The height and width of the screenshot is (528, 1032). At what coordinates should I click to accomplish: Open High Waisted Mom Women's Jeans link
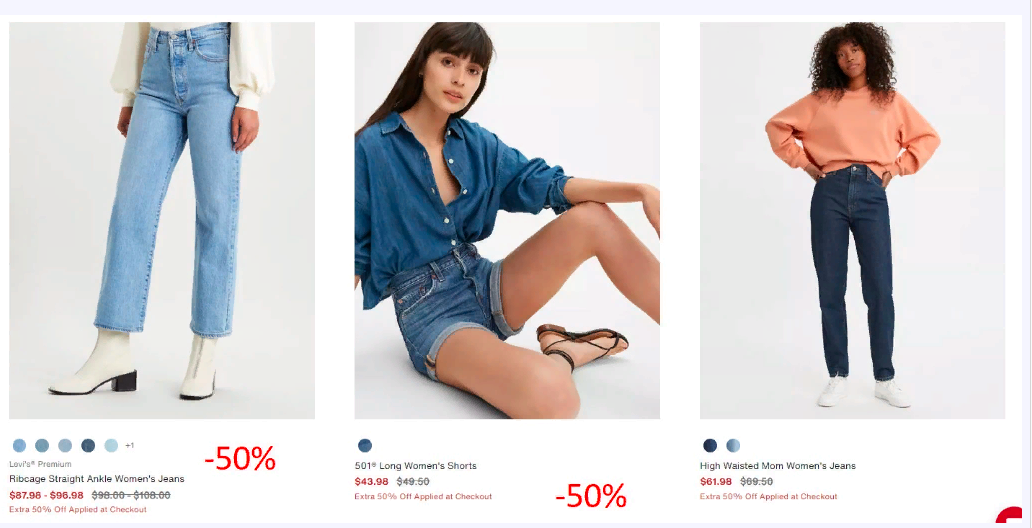point(778,466)
